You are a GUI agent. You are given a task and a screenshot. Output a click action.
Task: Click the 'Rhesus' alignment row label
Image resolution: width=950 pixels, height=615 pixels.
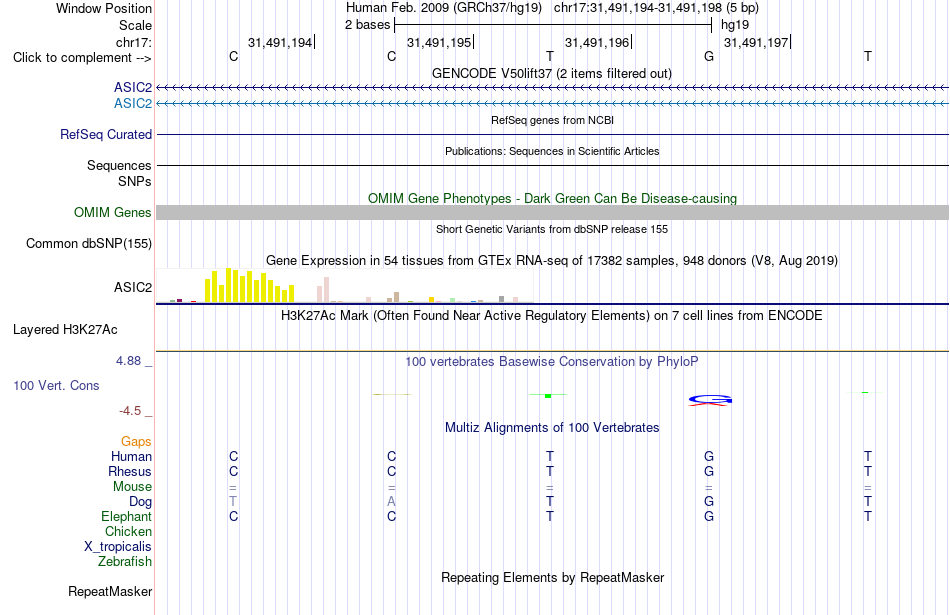130,471
